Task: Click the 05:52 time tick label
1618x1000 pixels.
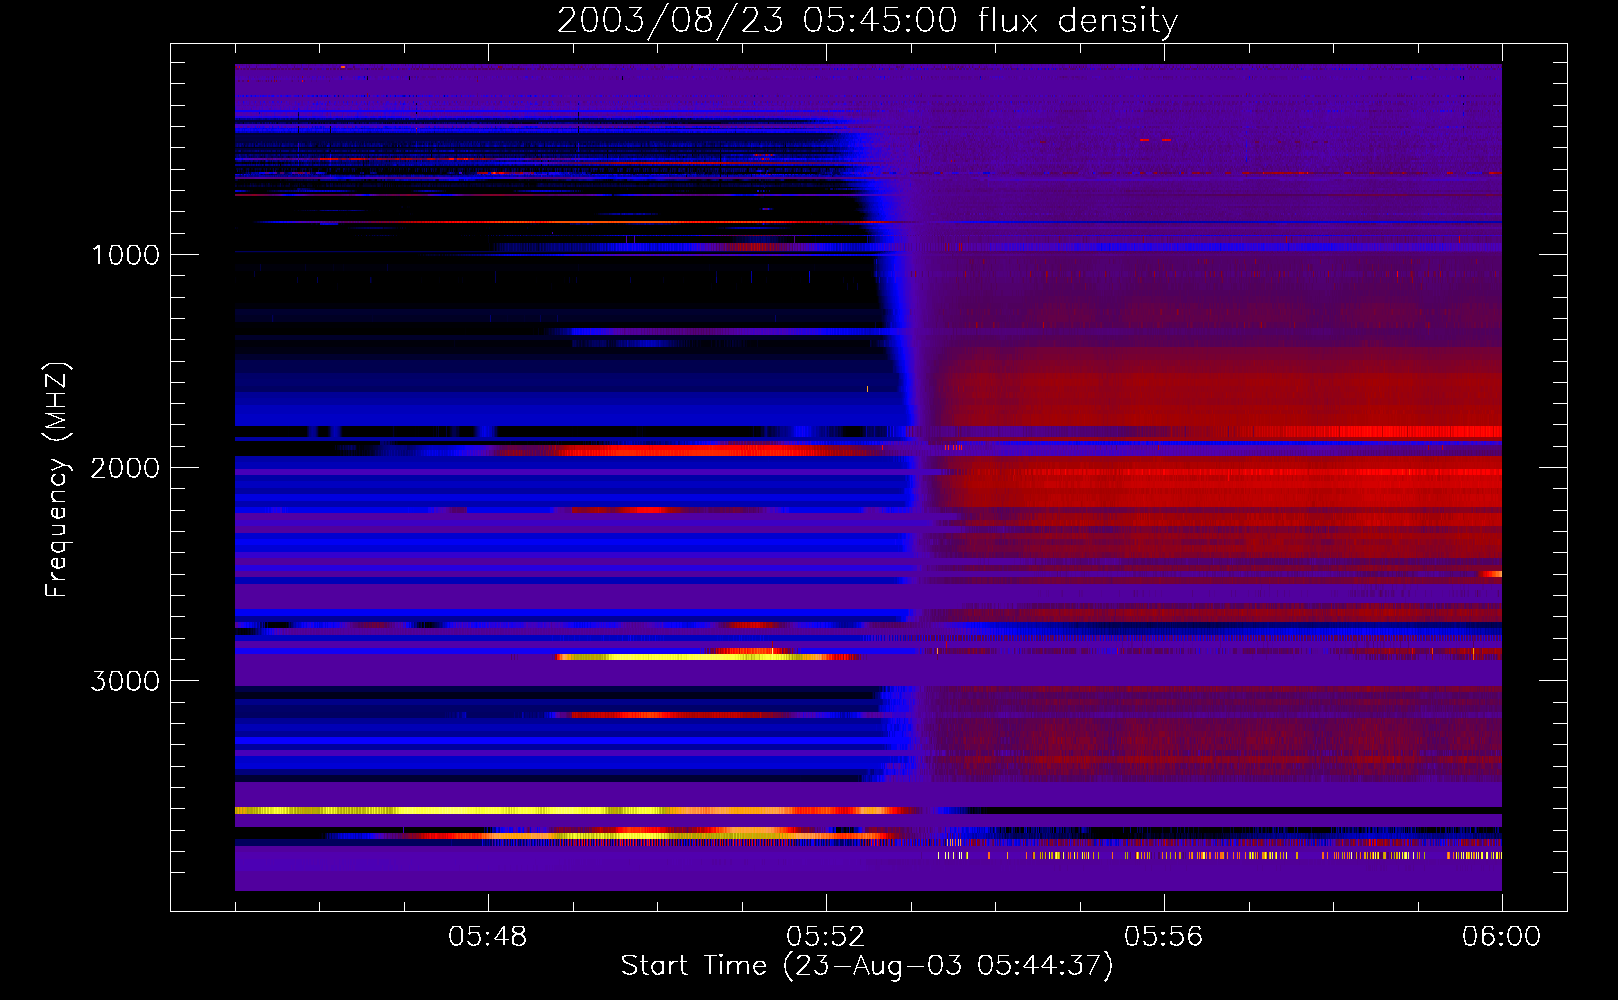Action: click(826, 937)
